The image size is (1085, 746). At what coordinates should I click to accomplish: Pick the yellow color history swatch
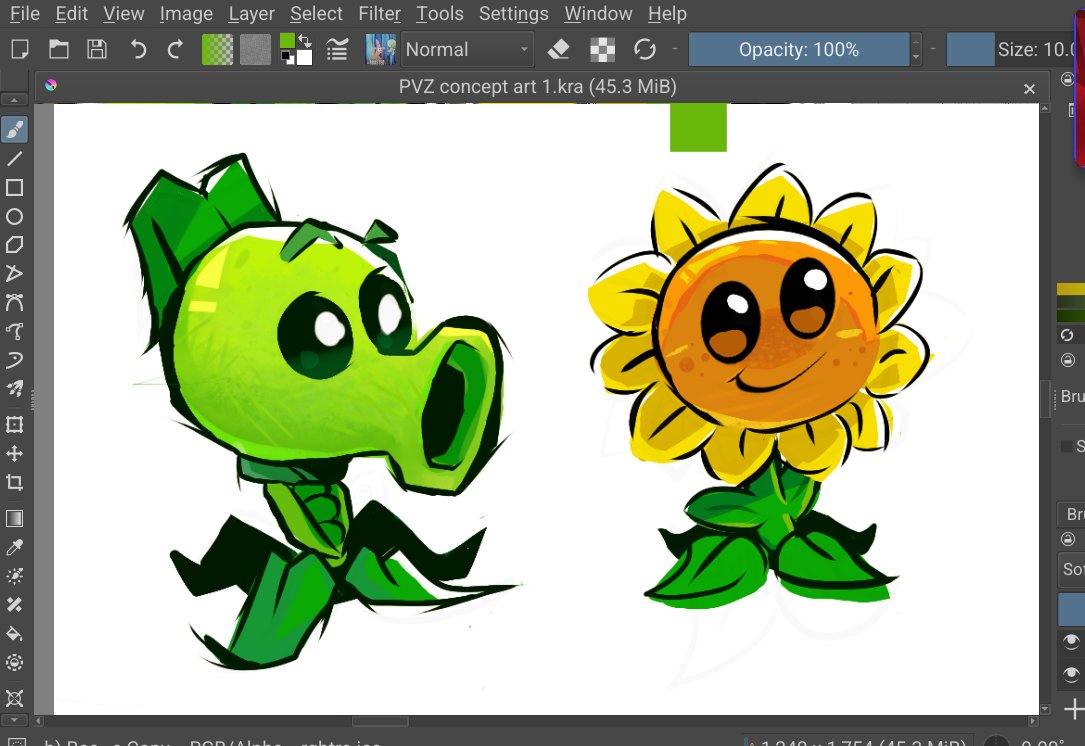click(1070, 288)
